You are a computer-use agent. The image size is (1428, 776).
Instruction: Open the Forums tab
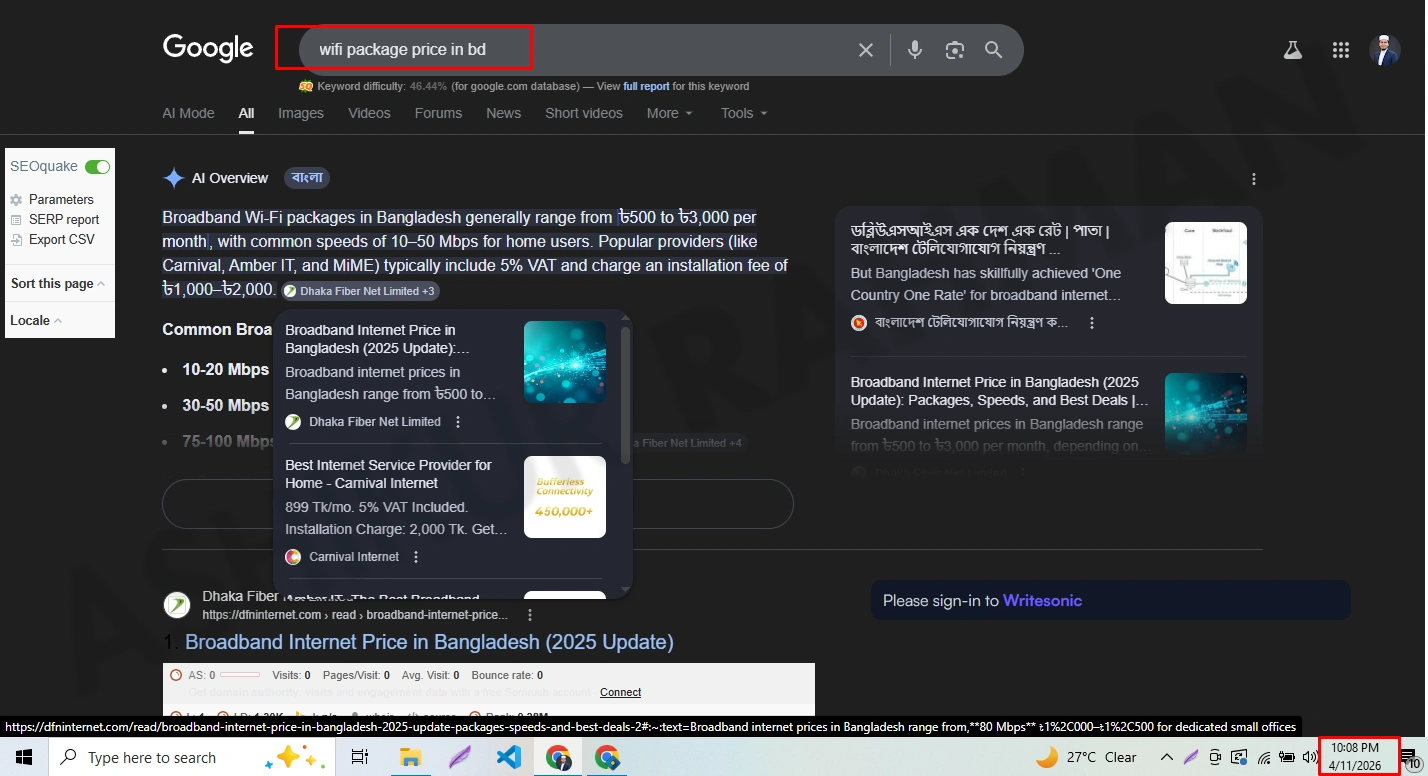point(438,113)
